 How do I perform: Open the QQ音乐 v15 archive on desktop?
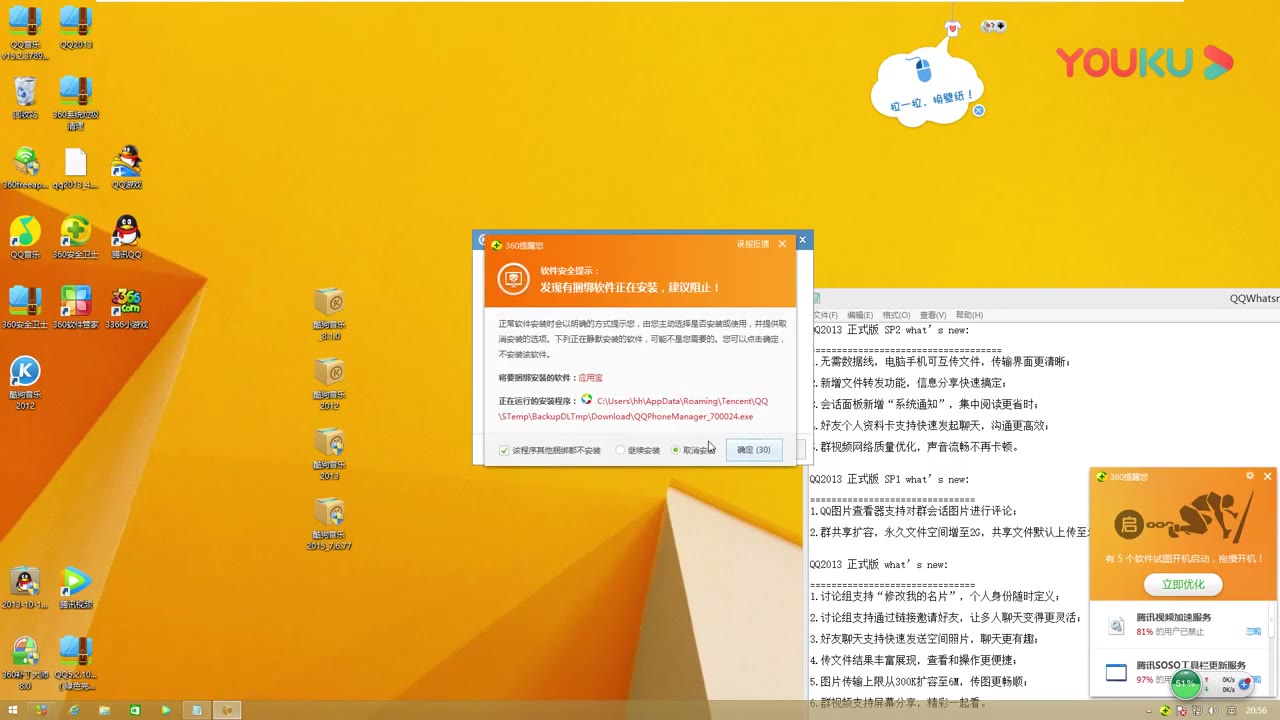click(25, 32)
